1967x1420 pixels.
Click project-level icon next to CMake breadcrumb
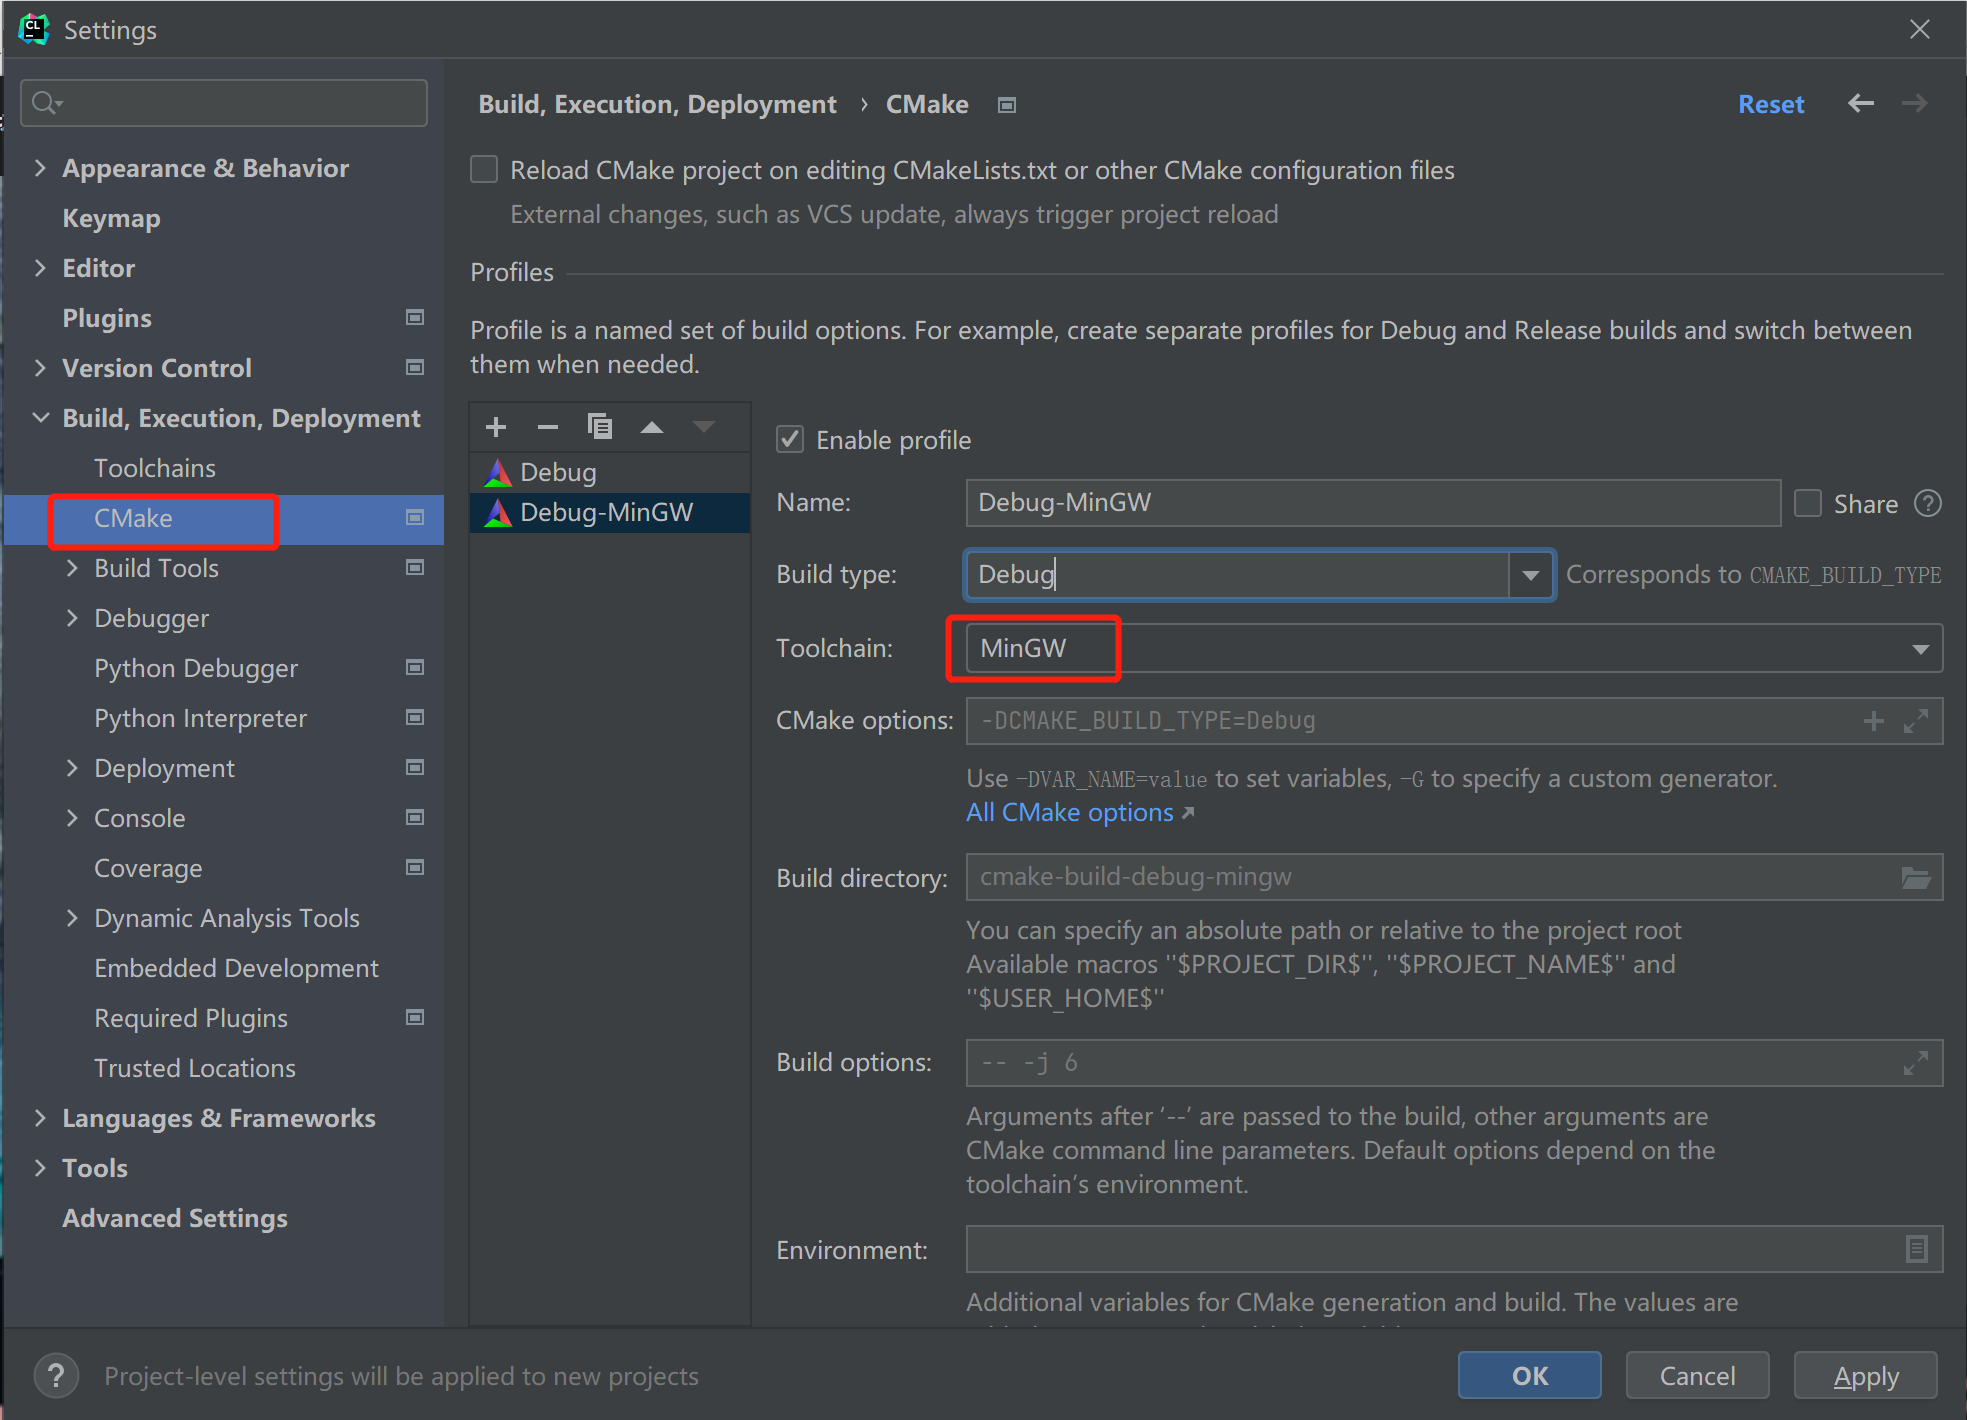click(1007, 105)
